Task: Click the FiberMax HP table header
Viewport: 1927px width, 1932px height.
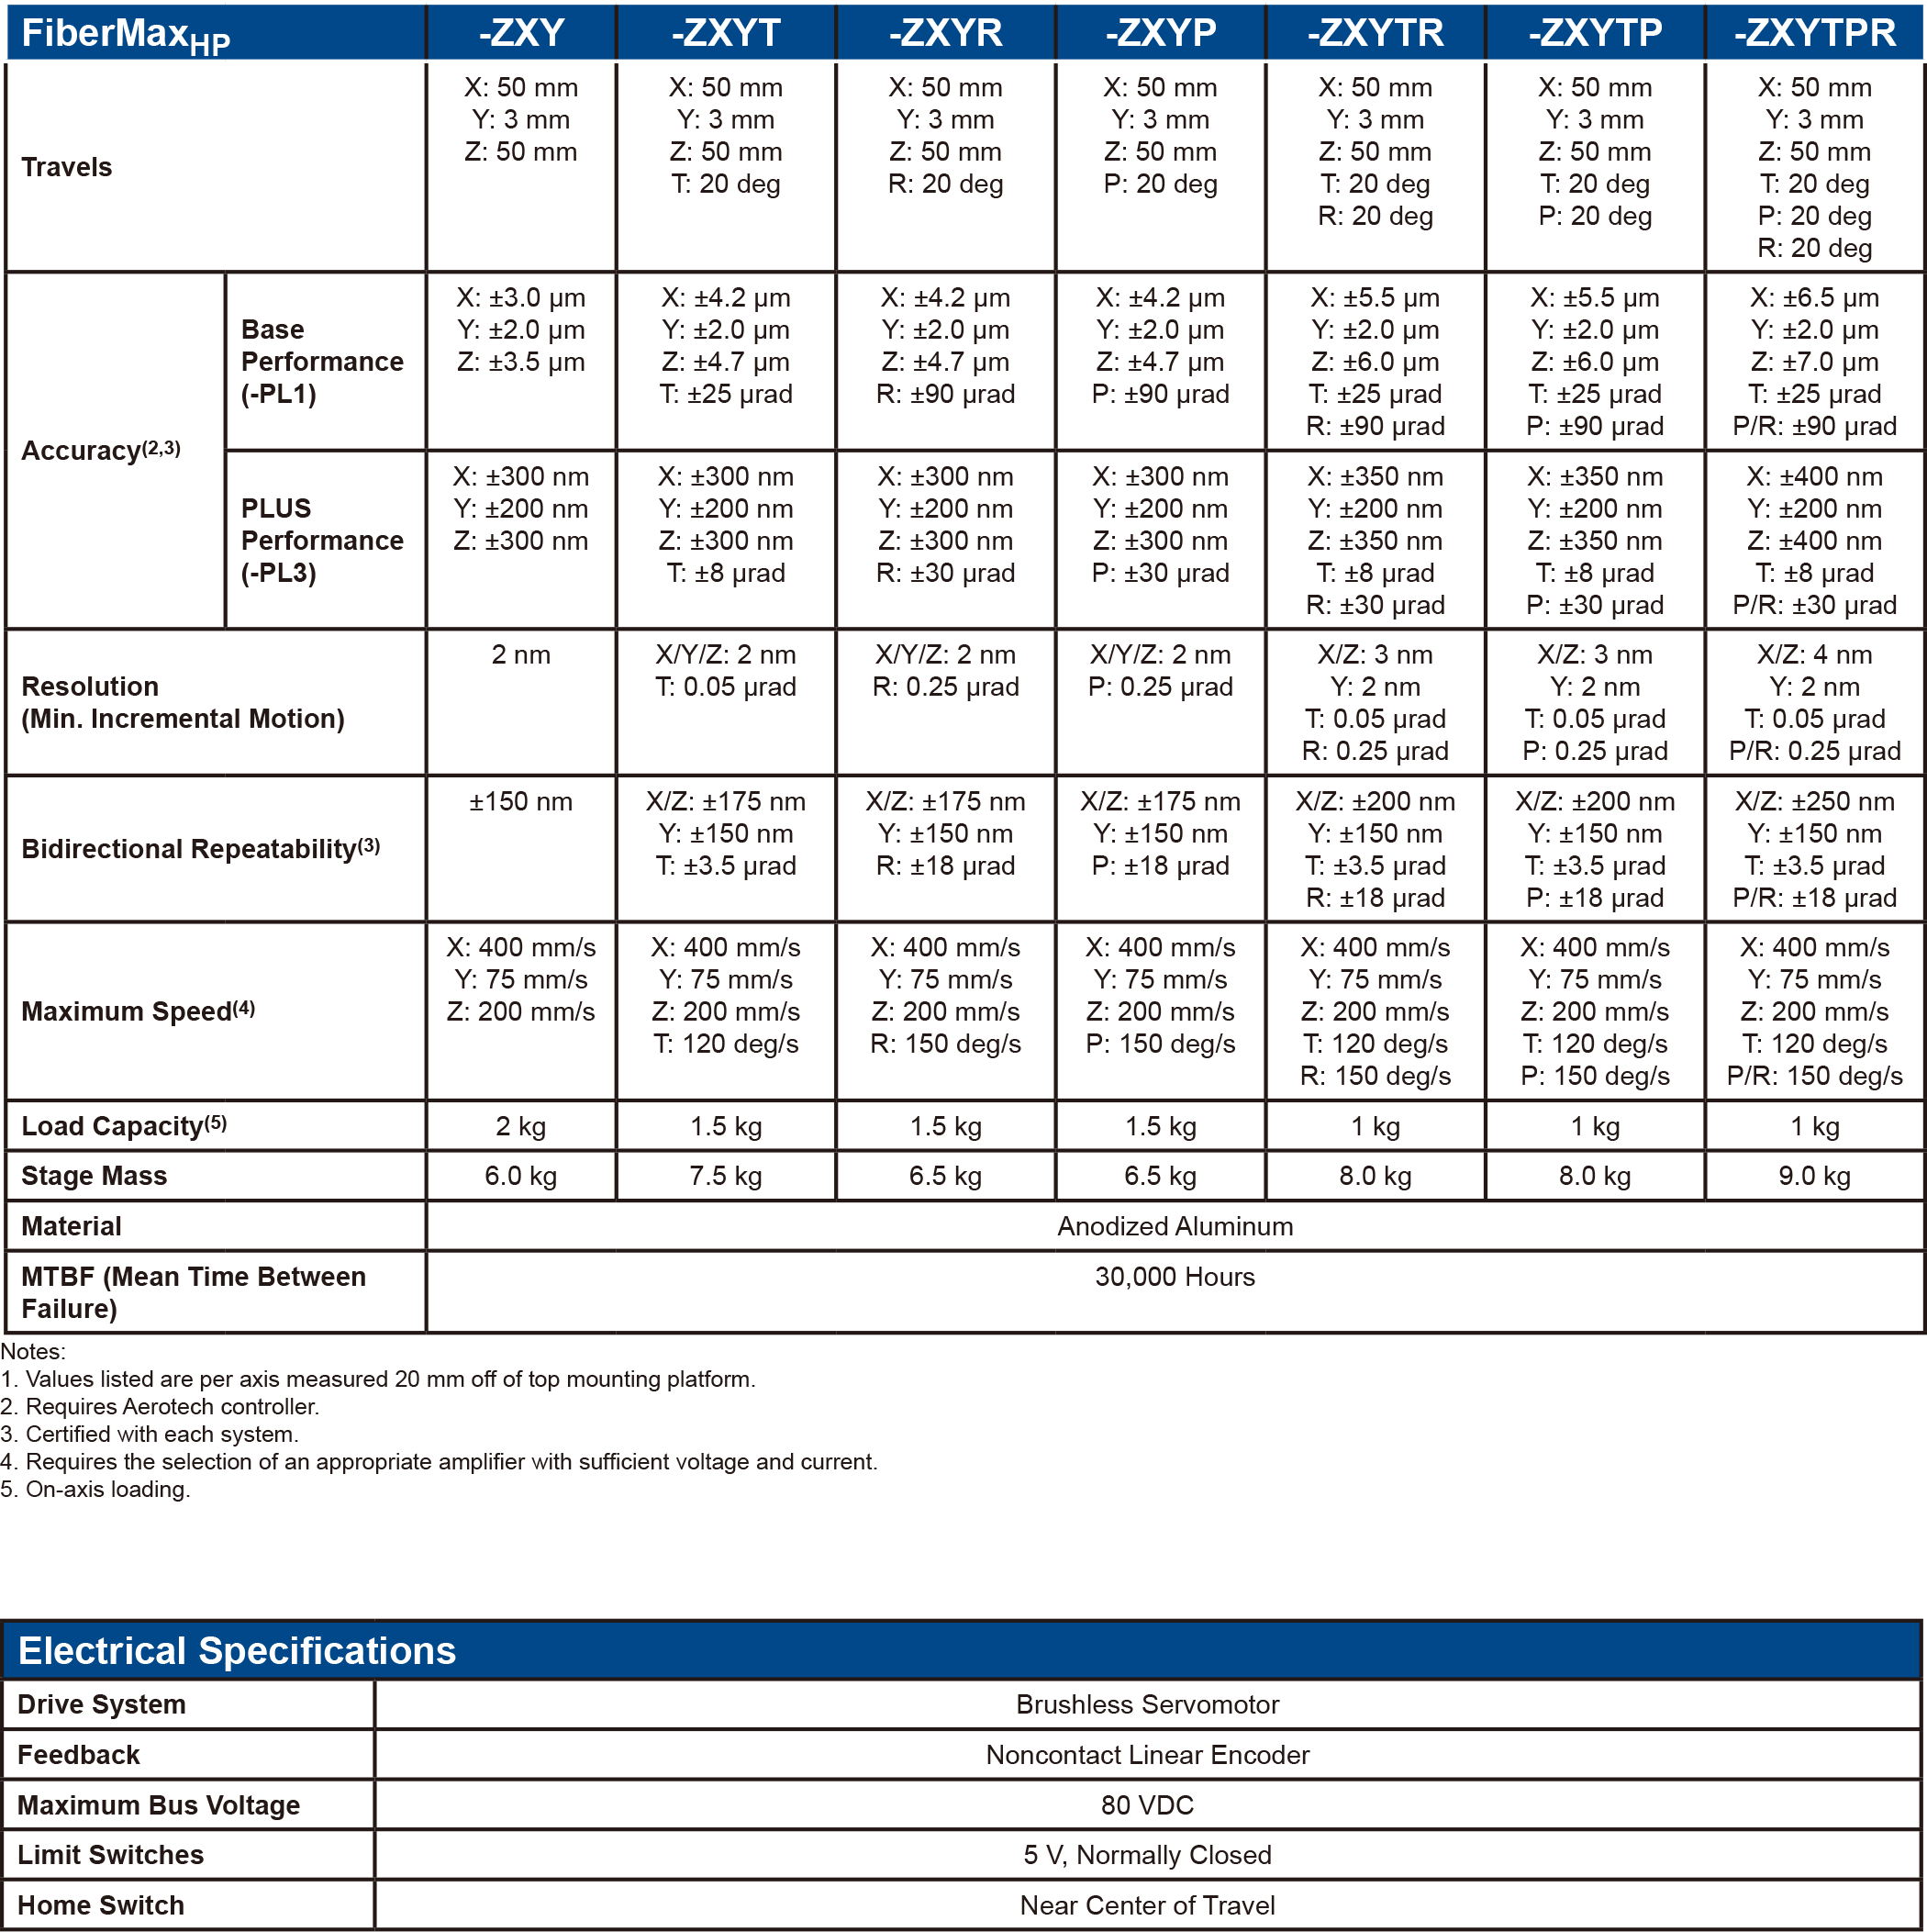Action: pos(125,34)
